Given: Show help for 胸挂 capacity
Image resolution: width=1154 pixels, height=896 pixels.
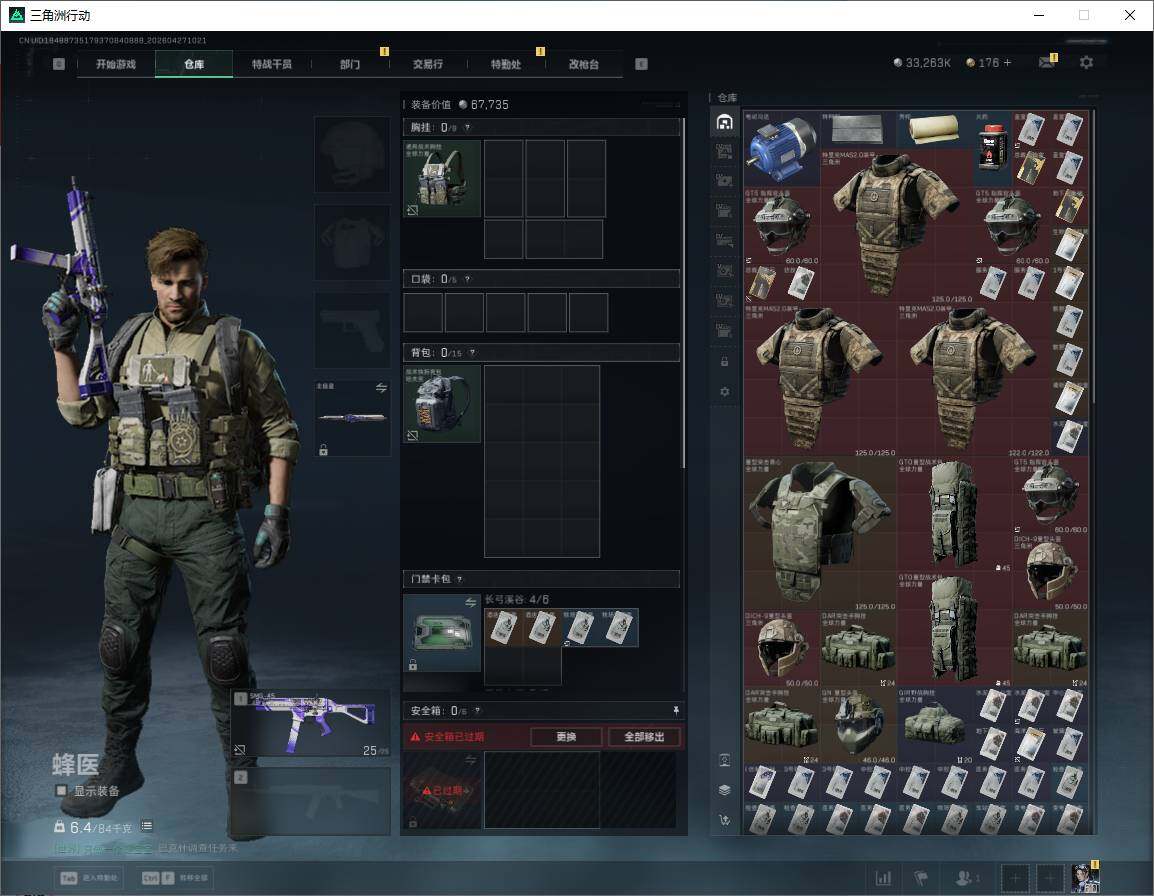Looking at the screenshot, I should point(467,127).
